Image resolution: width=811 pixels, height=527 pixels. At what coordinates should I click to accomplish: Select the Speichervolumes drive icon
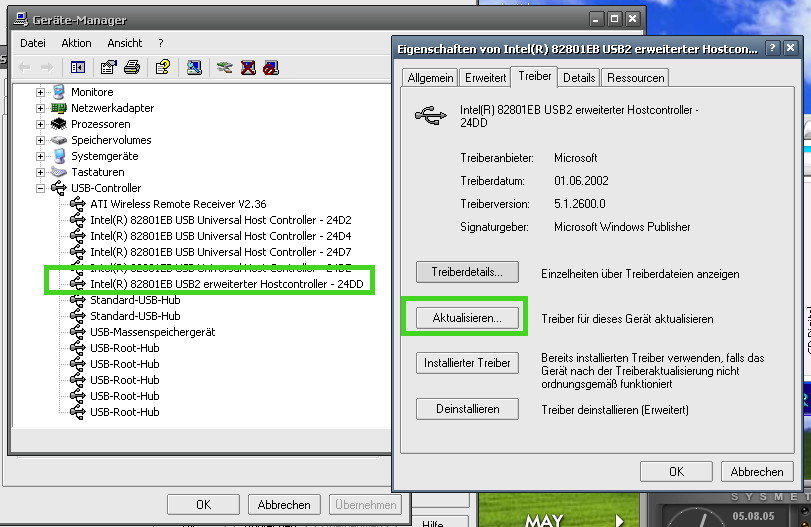(x=59, y=140)
